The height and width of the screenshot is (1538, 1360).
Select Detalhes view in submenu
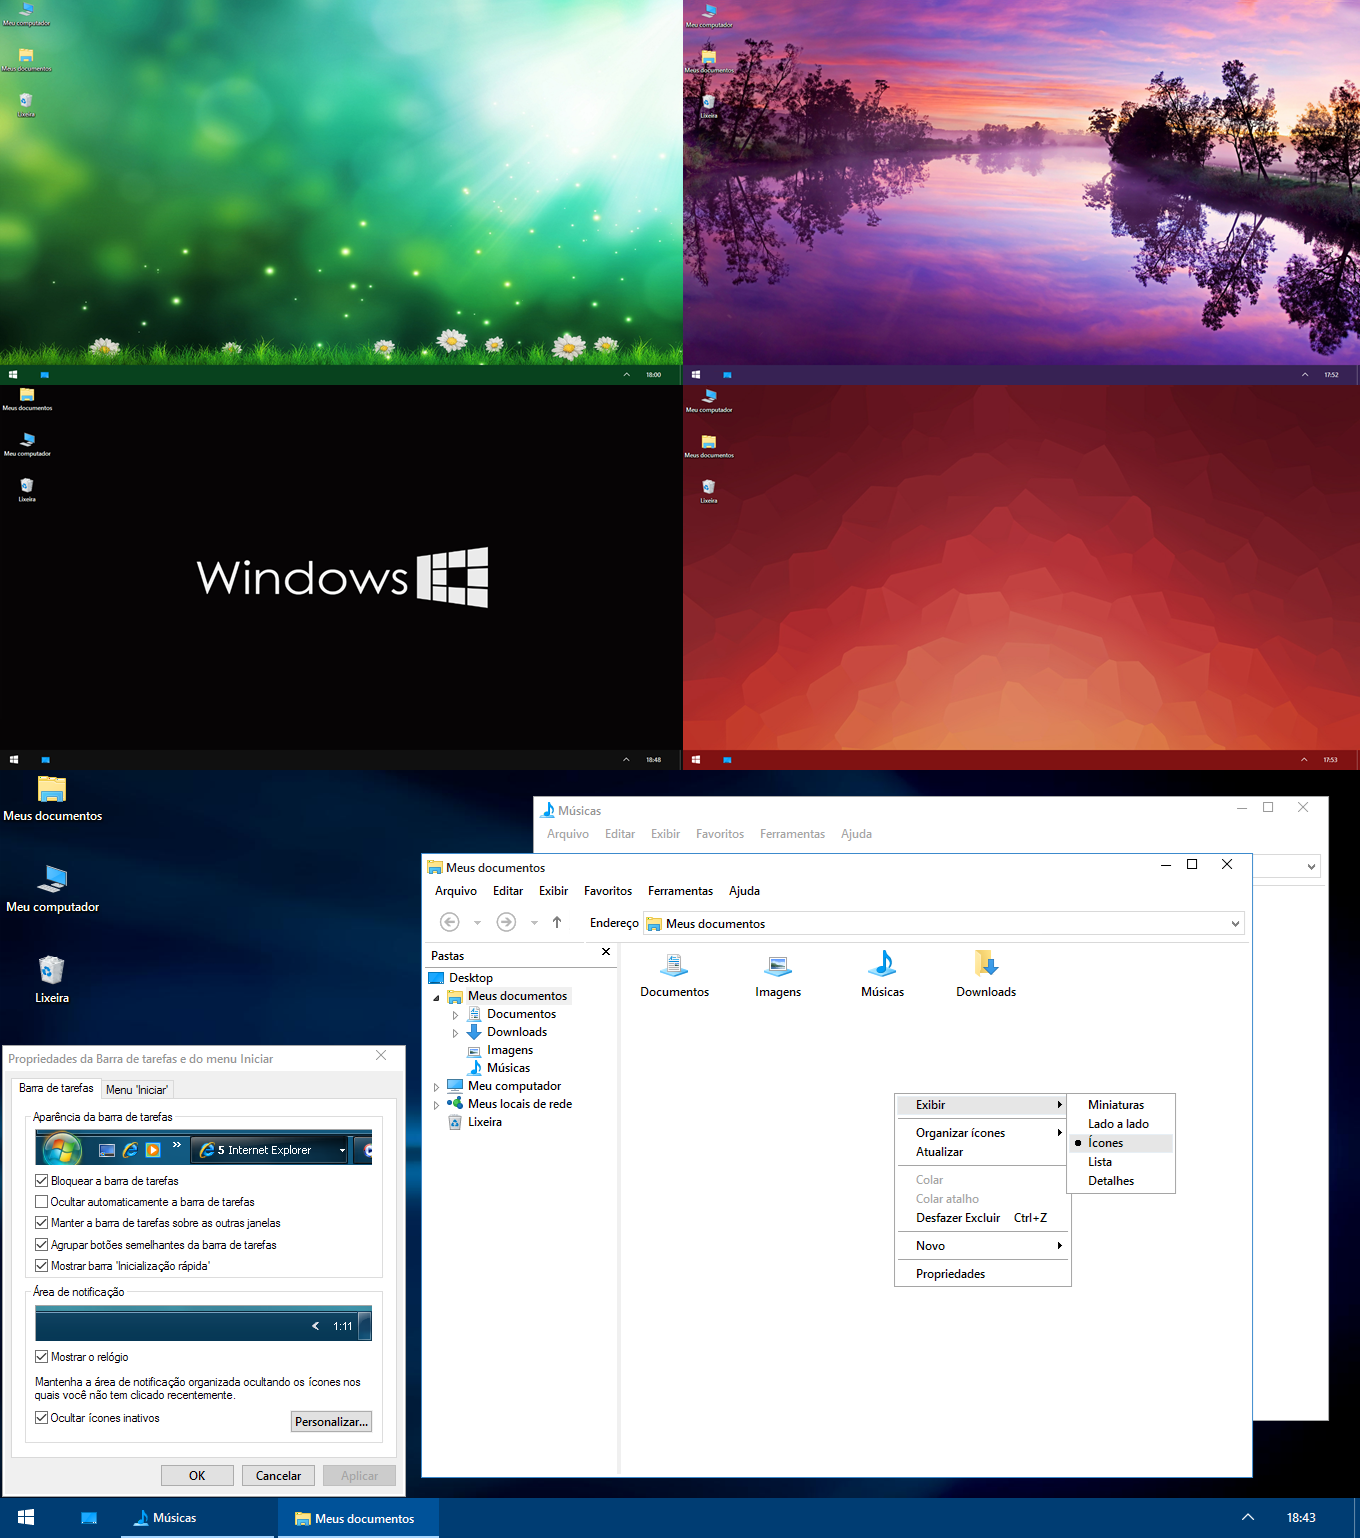pos(1120,1181)
